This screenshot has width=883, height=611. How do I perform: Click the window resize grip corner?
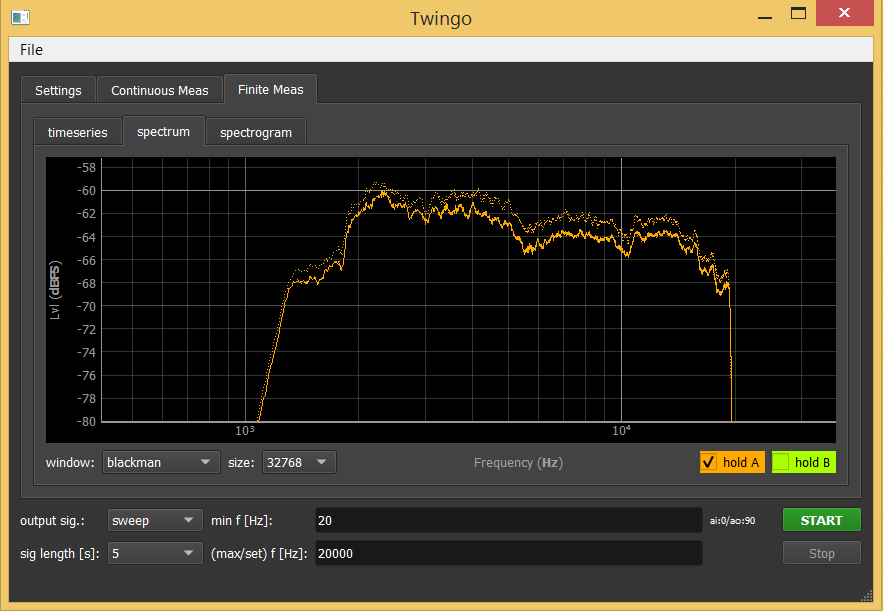coord(867,596)
